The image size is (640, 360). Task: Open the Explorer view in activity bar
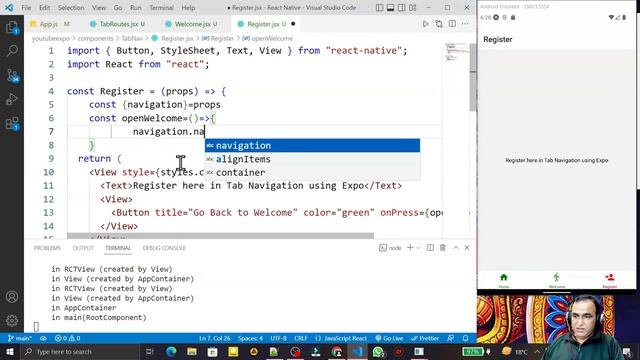(12, 28)
